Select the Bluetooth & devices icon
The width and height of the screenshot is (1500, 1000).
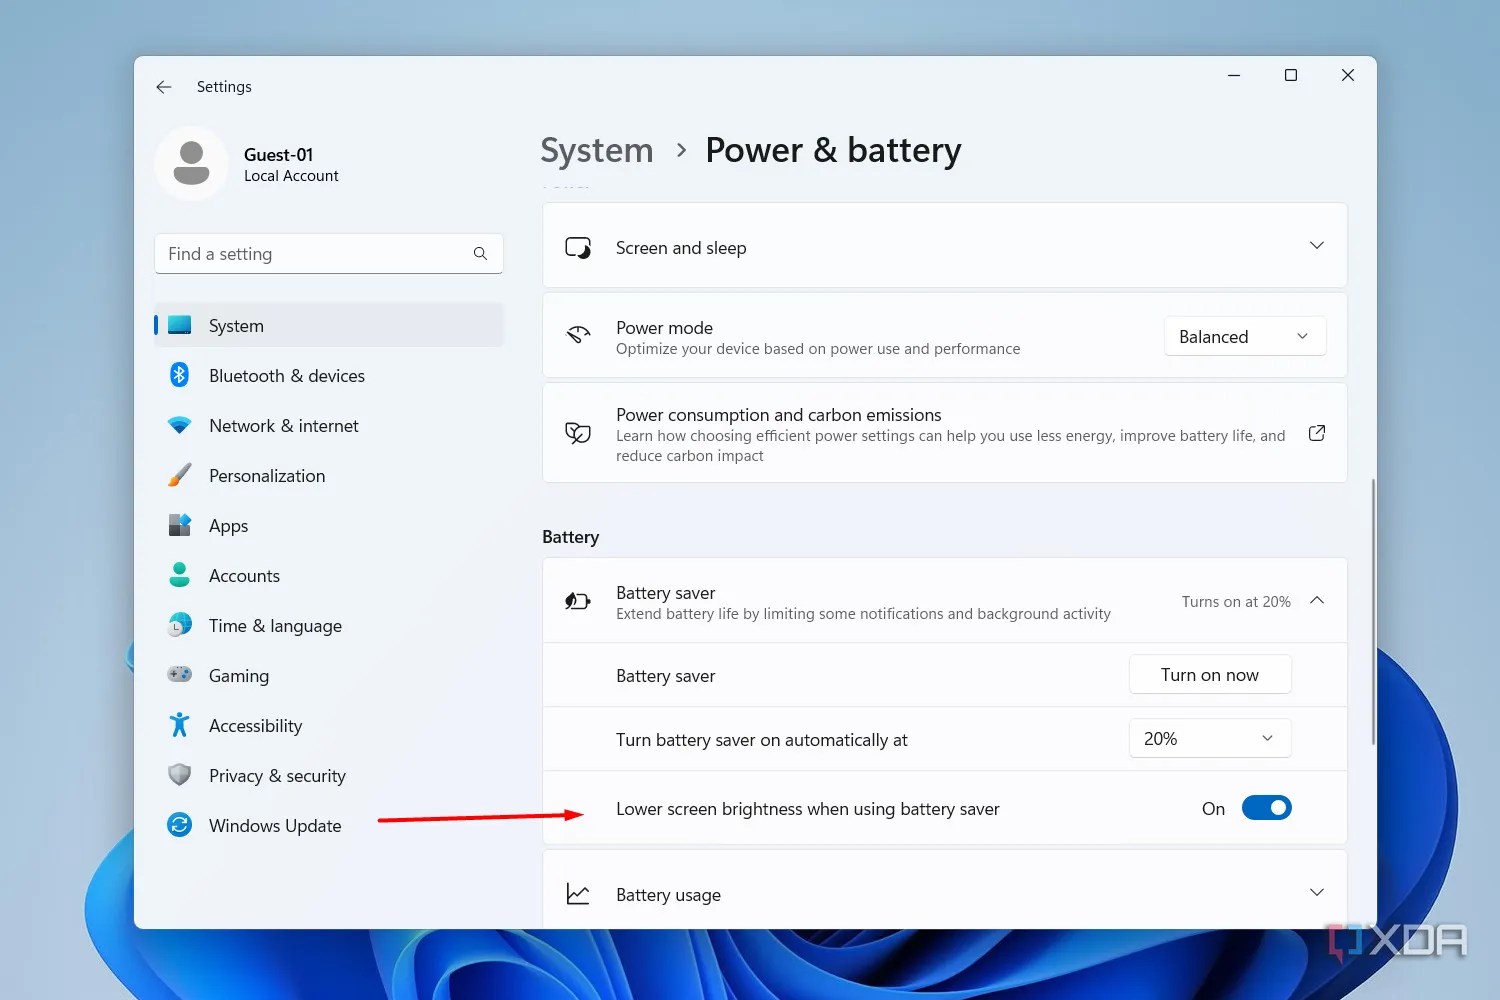tap(179, 375)
